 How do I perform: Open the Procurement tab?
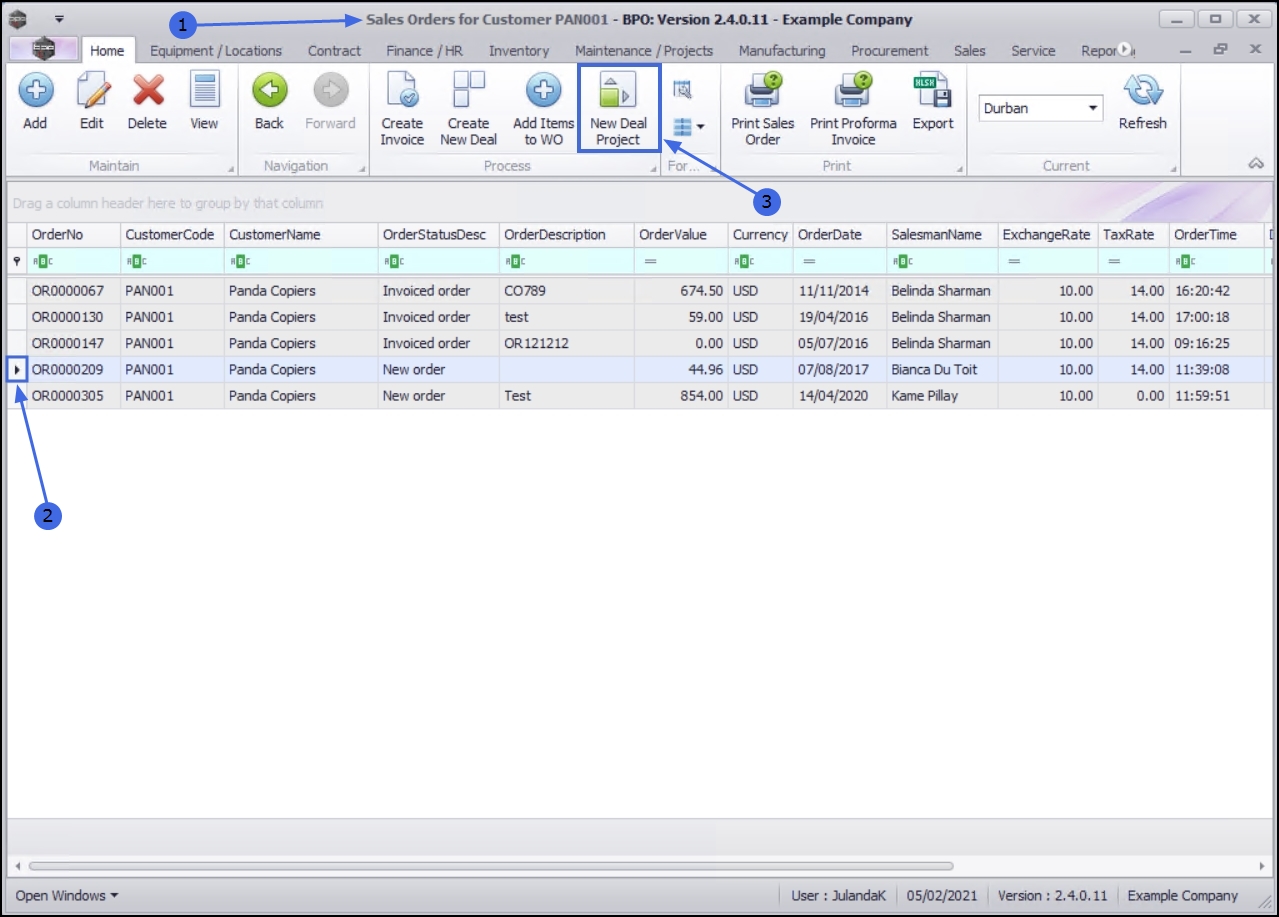(890, 50)
